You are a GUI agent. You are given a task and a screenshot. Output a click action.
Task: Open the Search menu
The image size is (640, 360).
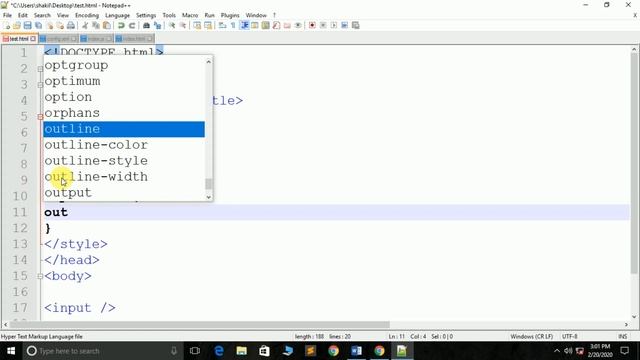coord(42,15)
